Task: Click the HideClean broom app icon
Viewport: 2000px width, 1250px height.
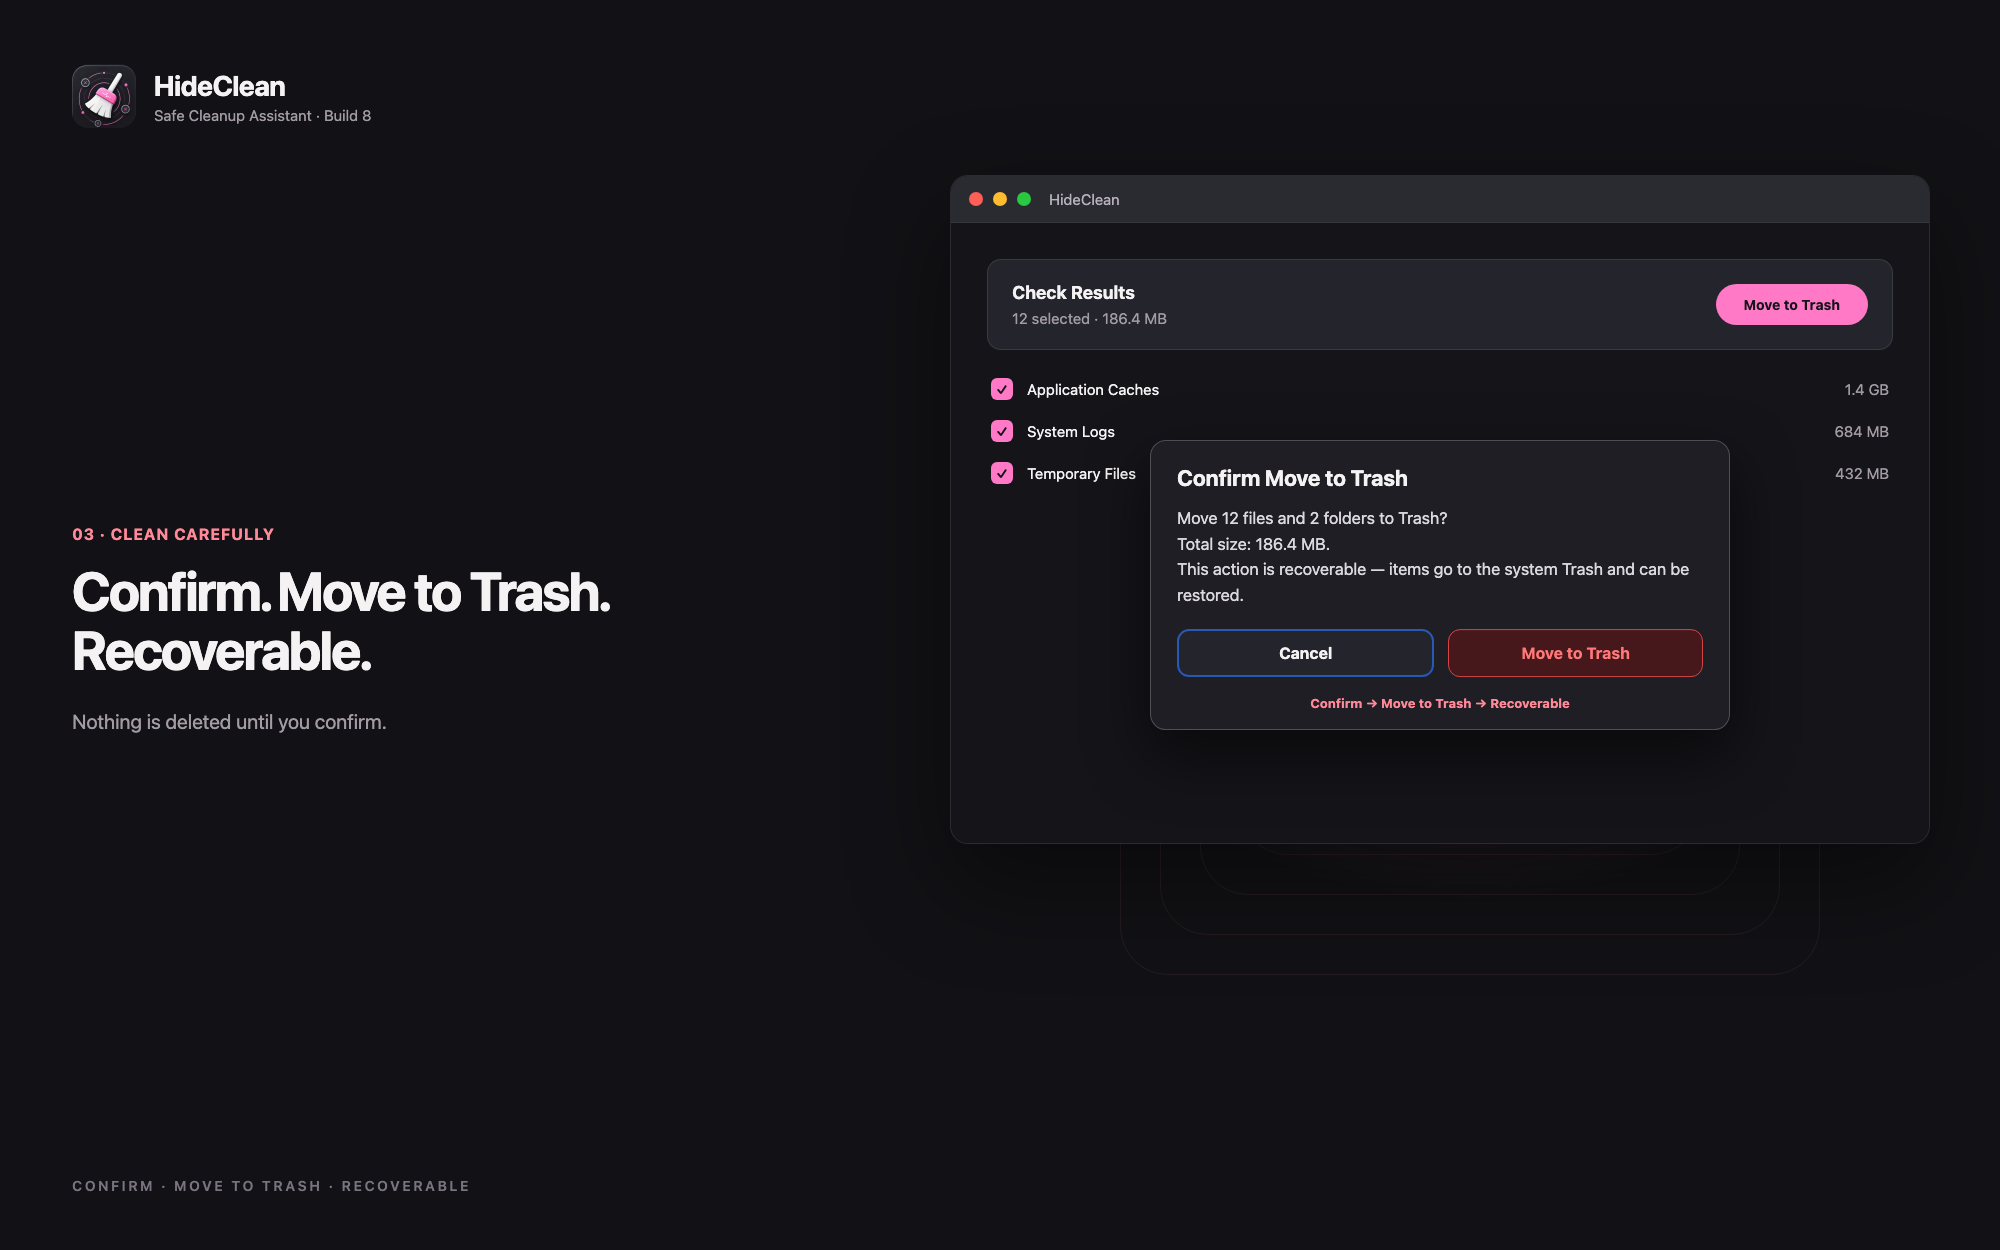Action: click(104, 96)
